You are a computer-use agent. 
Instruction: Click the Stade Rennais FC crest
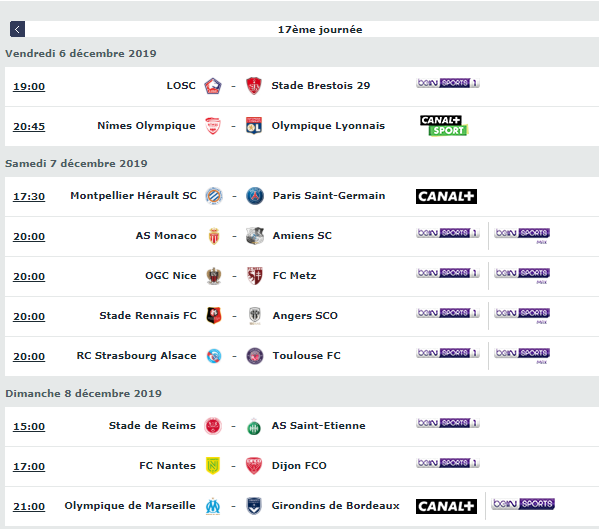tap(214, 316)
